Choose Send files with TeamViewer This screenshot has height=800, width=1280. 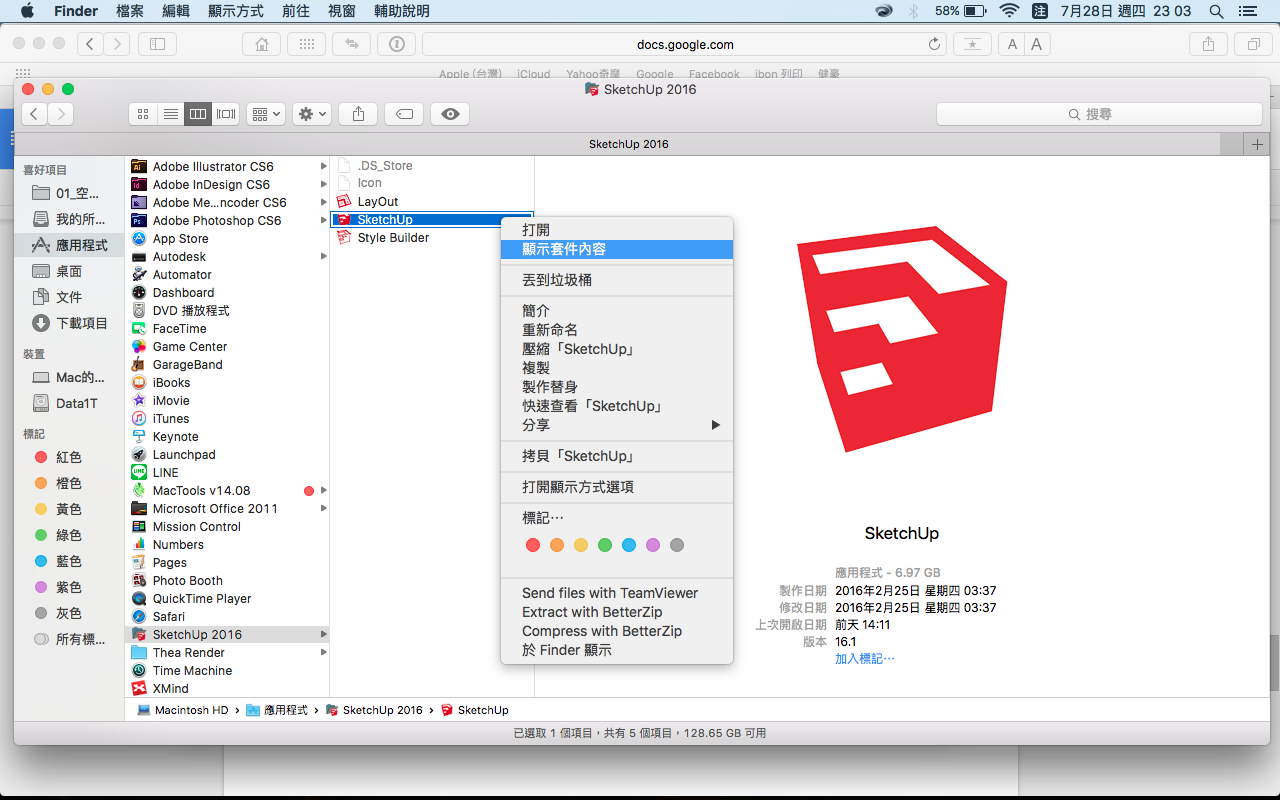[x=617, y=593]
